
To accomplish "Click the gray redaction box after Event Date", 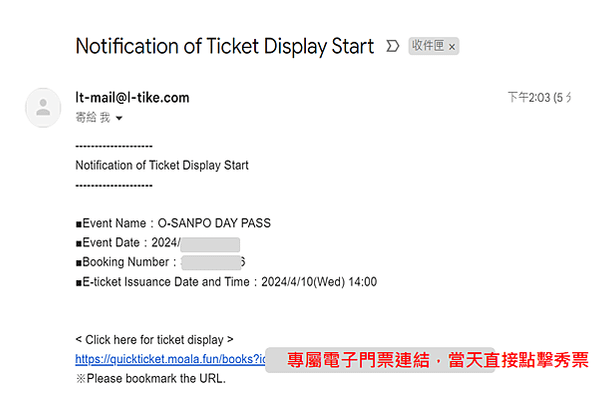I will (x=210, y=244).
